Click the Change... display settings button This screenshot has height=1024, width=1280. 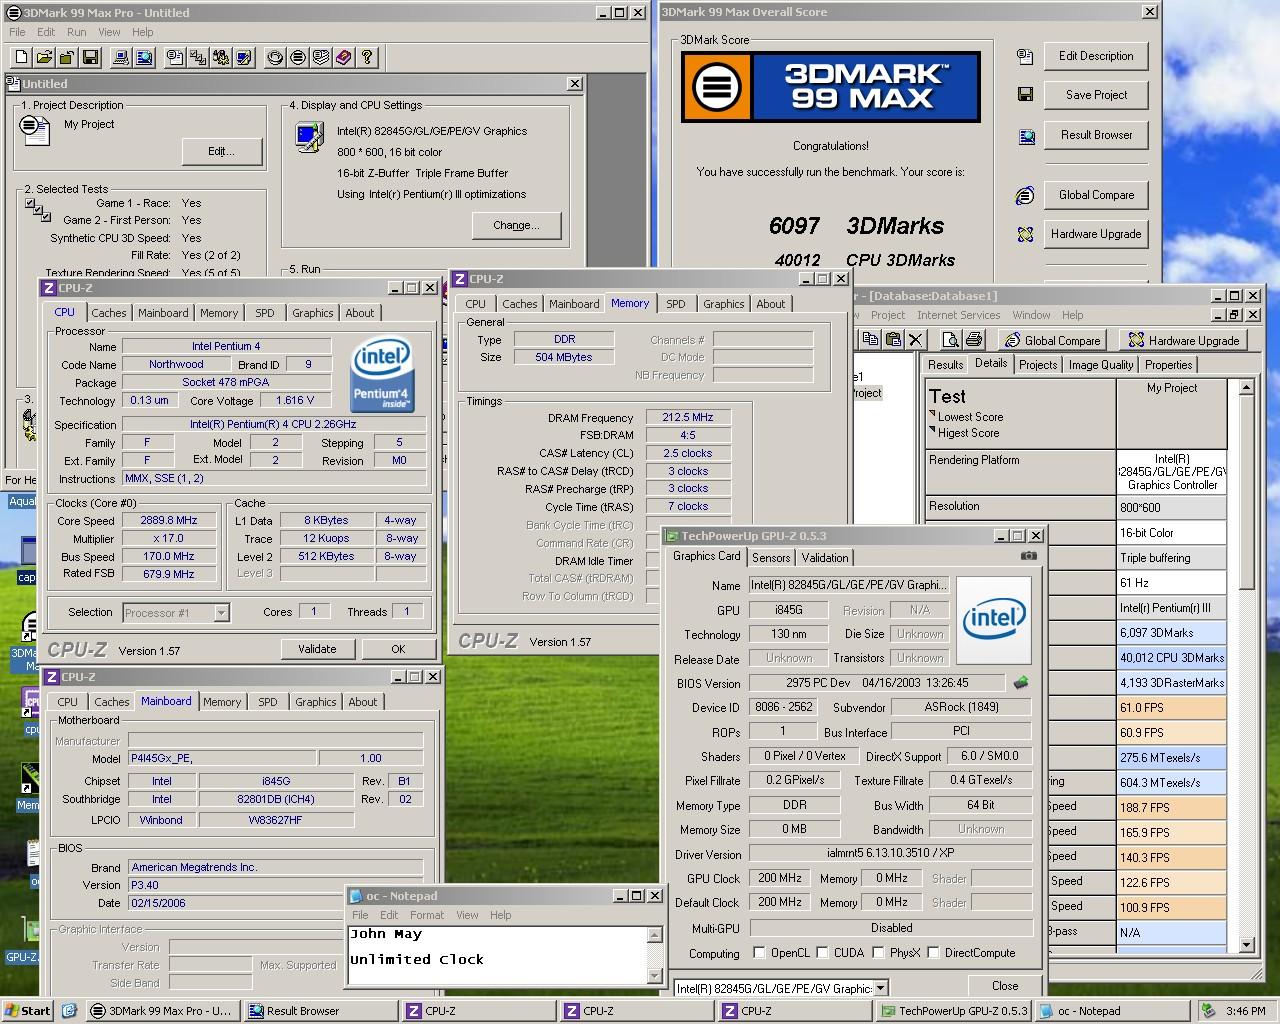516,225
